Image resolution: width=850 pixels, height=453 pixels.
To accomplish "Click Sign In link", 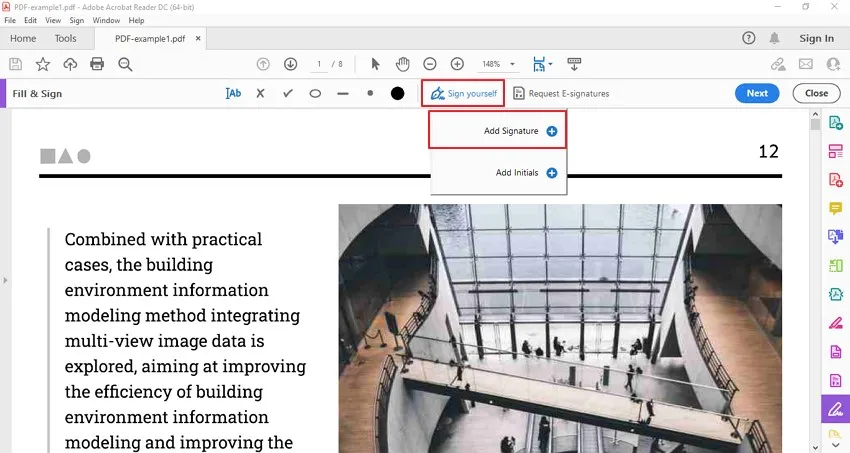I will point(816,38).
